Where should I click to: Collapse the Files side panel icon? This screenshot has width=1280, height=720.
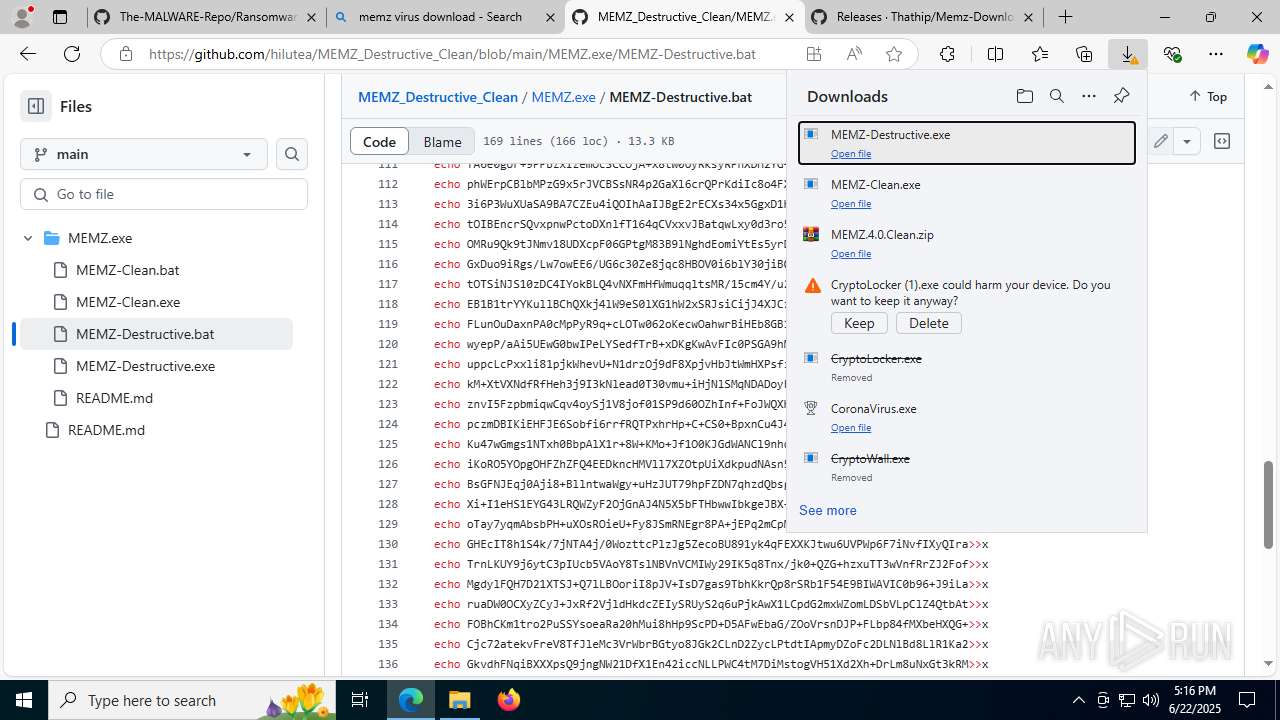pyautogui.click(x=36, y=106)
